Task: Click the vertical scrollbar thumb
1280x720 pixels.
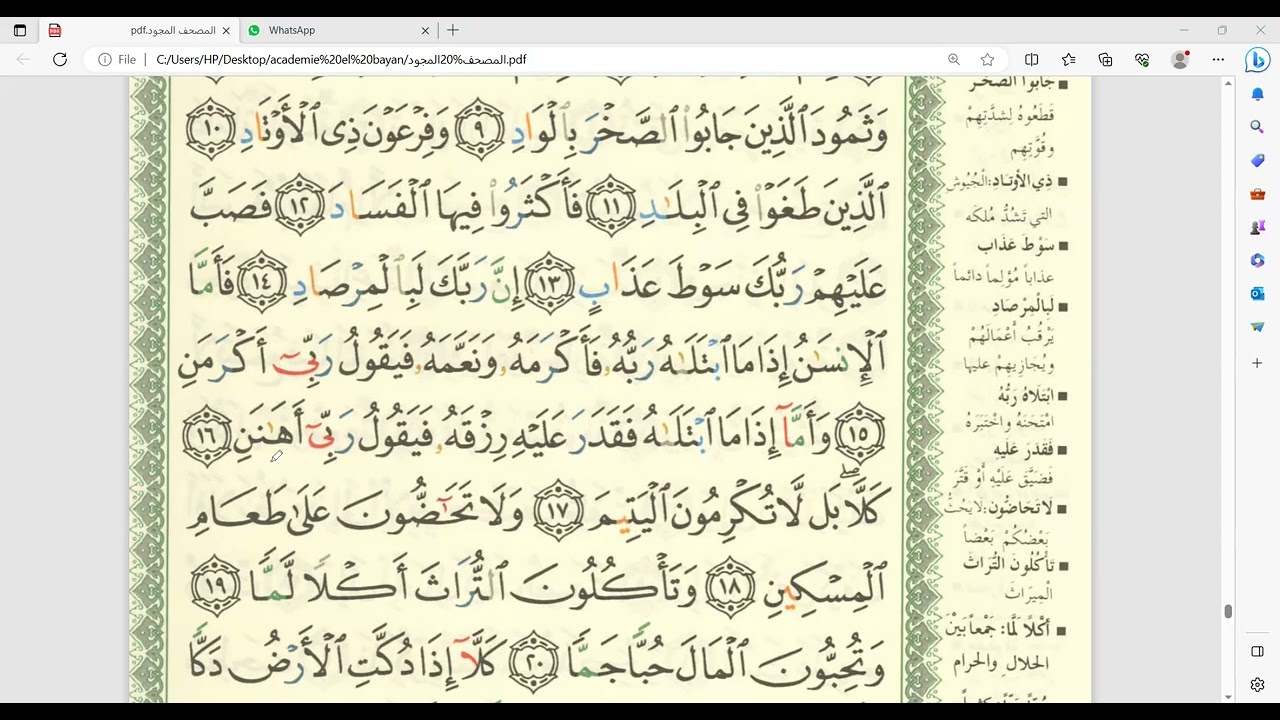Action: pyautogui.click(x=1228, y=611)
